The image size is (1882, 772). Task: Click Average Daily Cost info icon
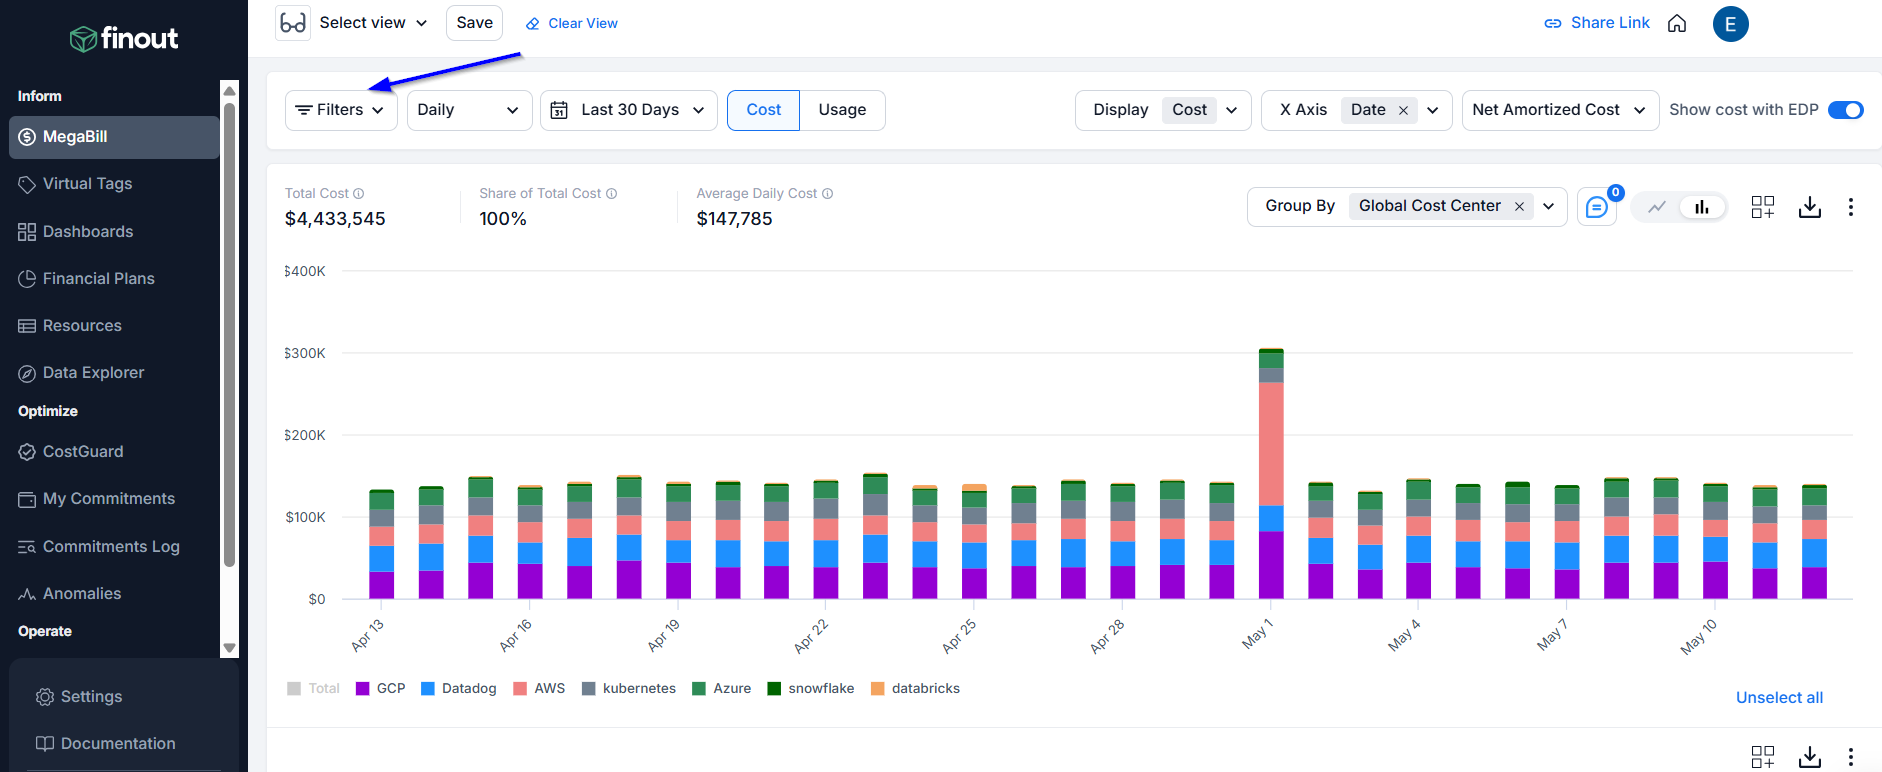828,194
